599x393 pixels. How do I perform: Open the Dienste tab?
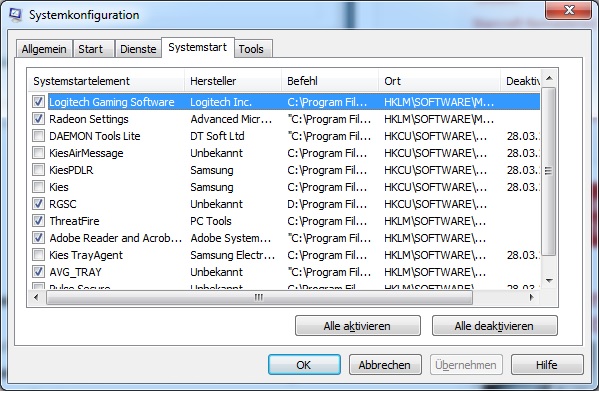point(138,49)
